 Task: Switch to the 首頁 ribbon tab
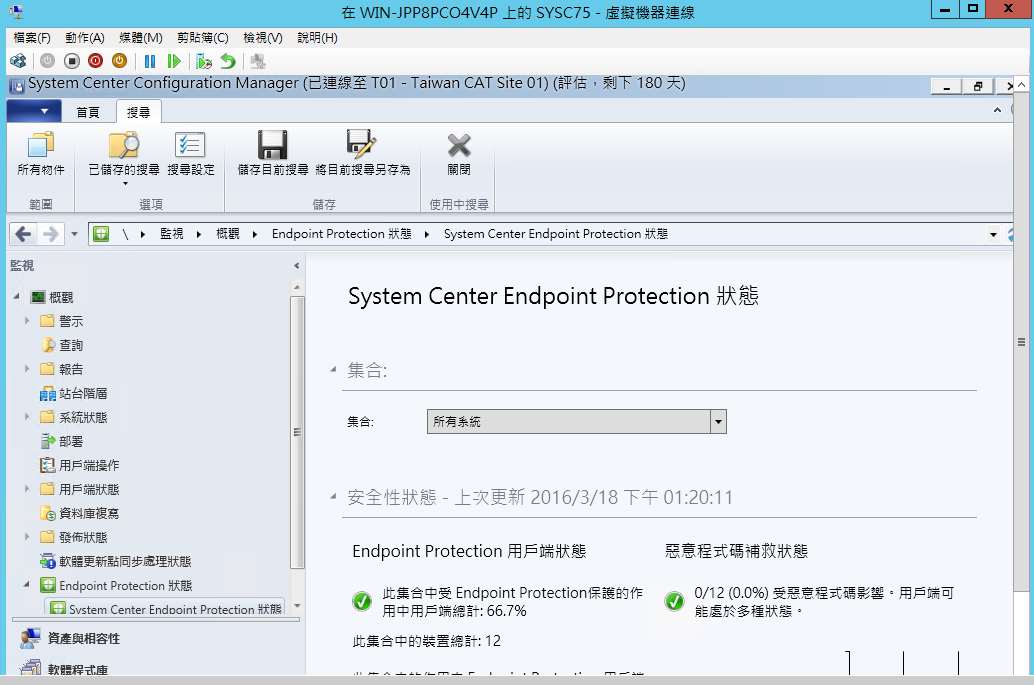(88, 112)
